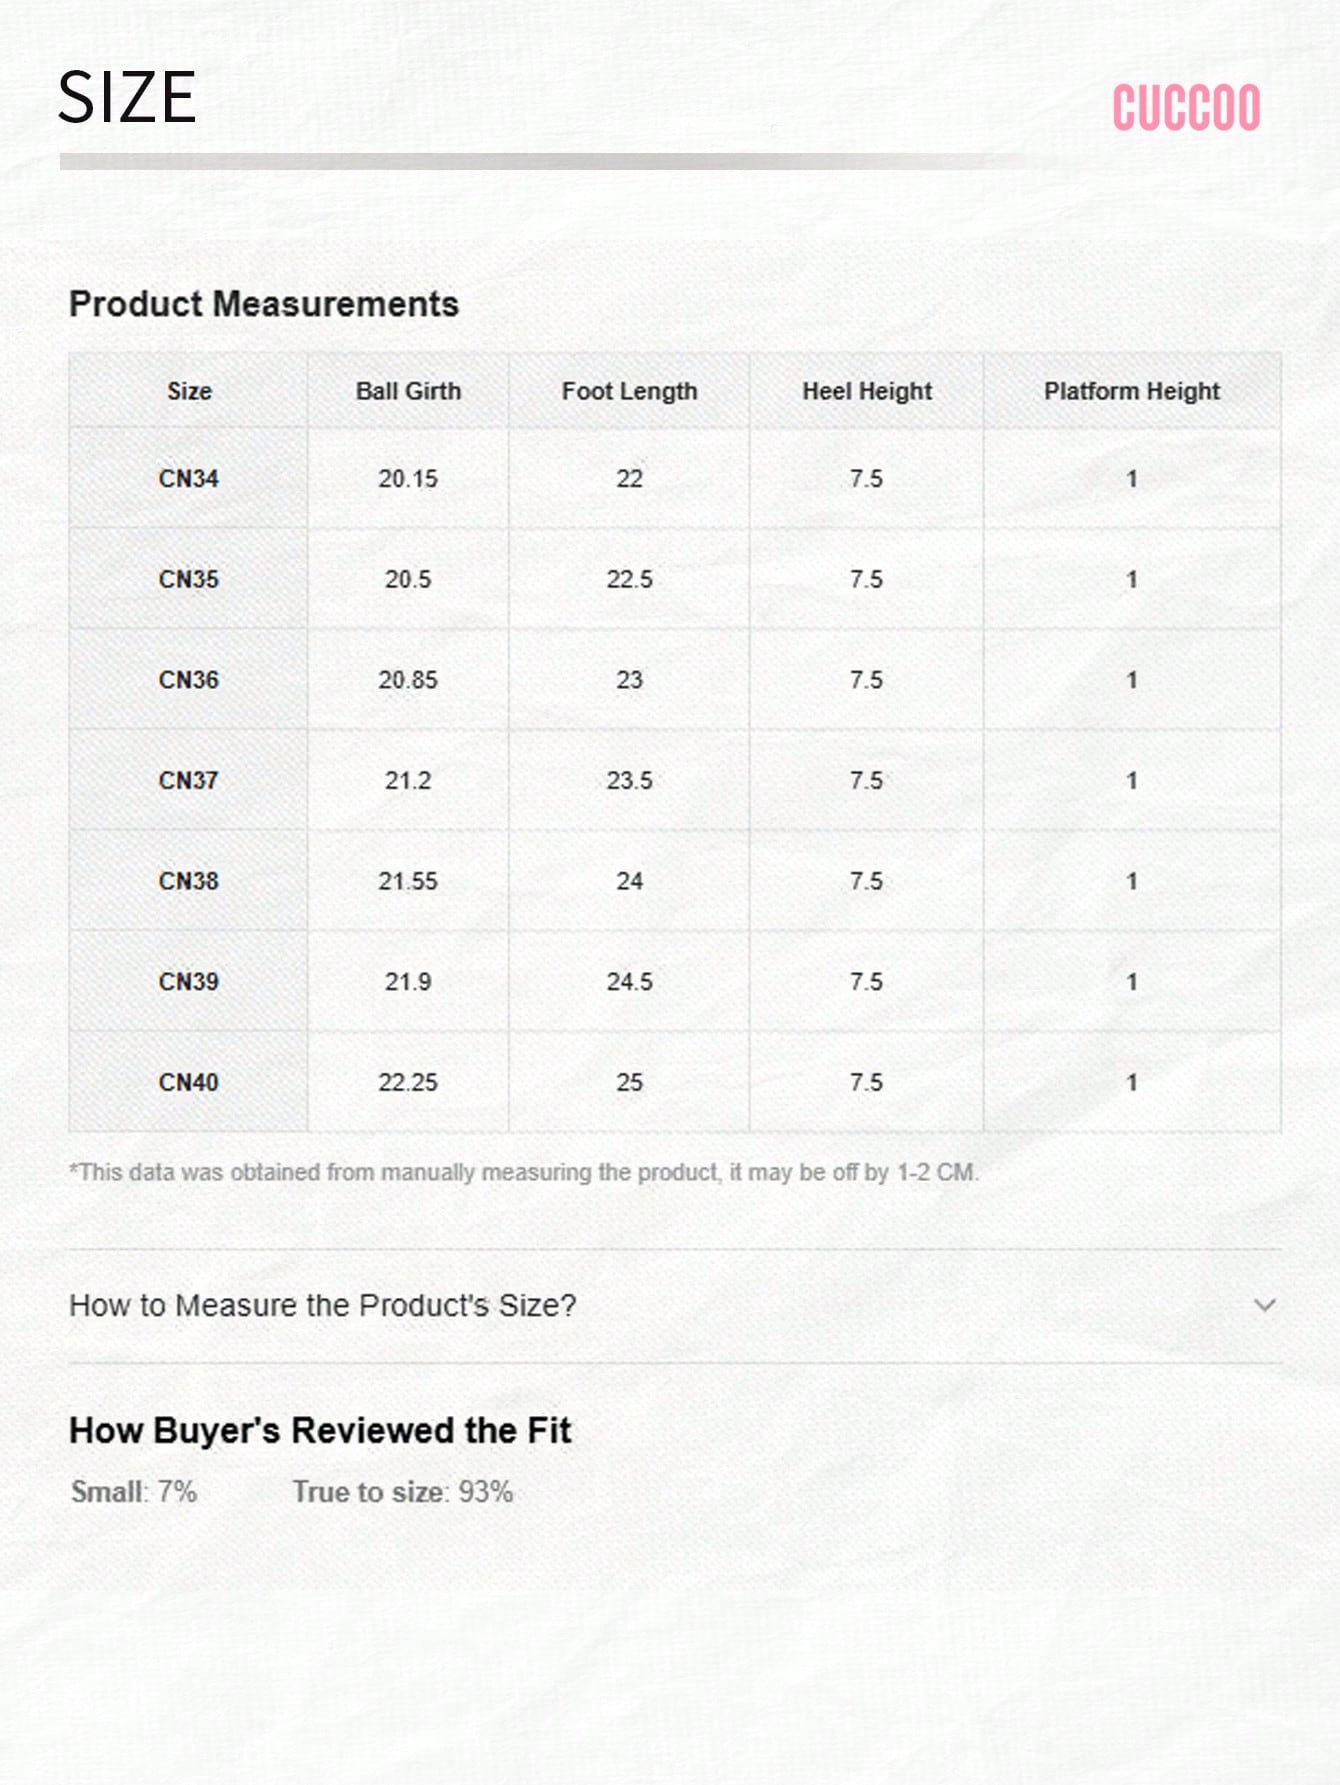
Task: Choose the CN37 size cell
Action: click(x=188, y=780)
